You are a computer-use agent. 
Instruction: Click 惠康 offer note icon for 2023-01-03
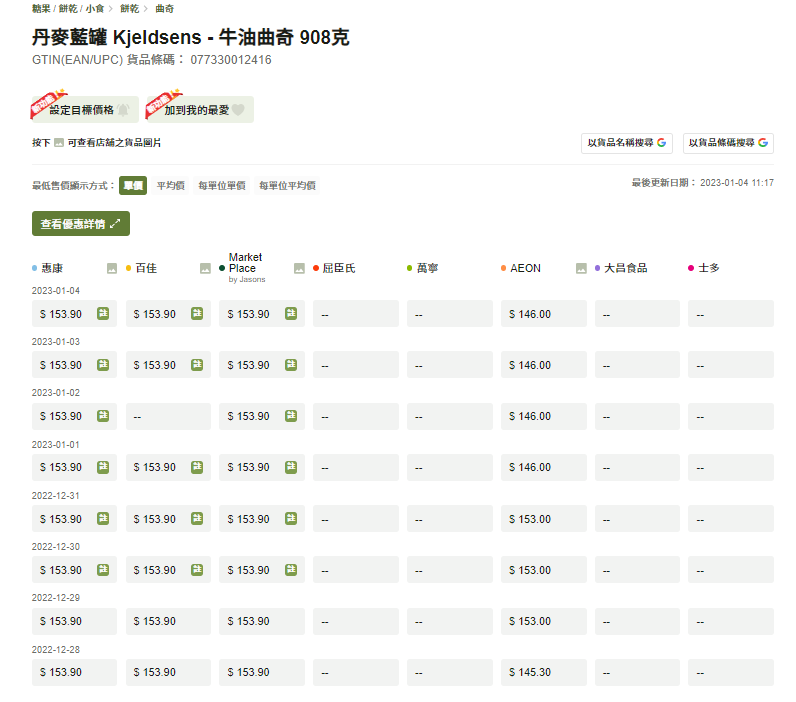point(103,364)
